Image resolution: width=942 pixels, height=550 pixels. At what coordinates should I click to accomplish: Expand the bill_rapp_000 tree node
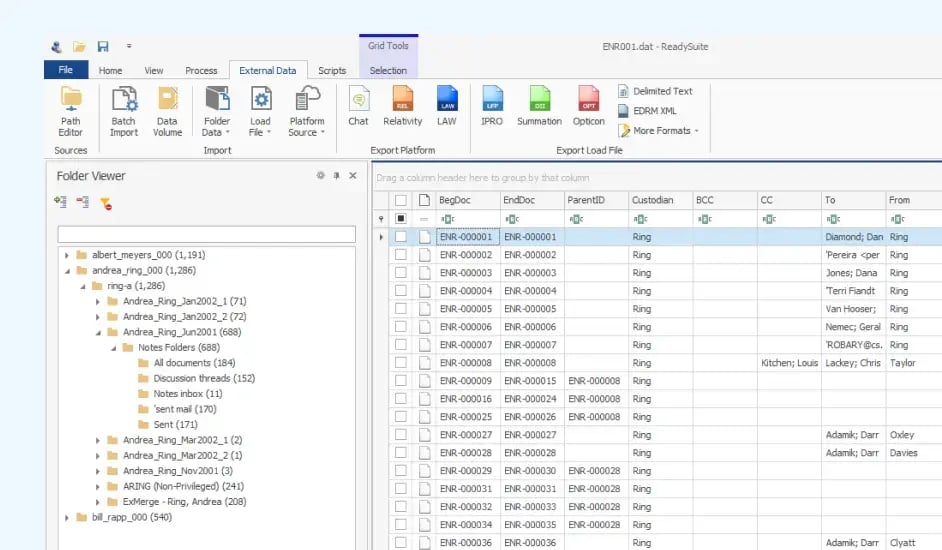(67, 518)
